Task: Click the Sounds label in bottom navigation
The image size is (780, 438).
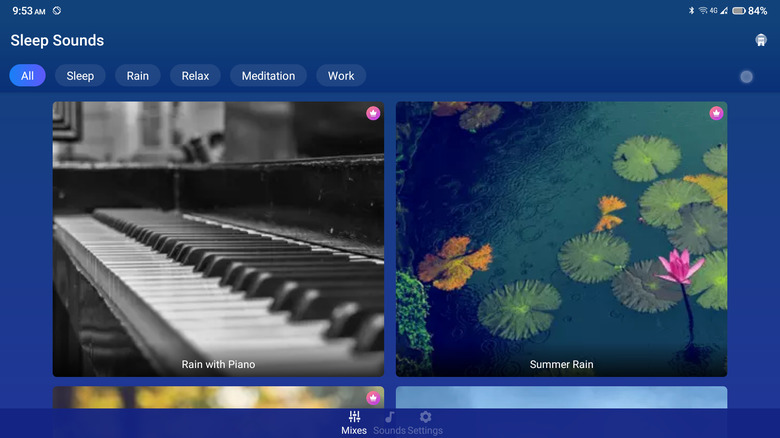Action: pyautogui.click(x=390, y=431)
